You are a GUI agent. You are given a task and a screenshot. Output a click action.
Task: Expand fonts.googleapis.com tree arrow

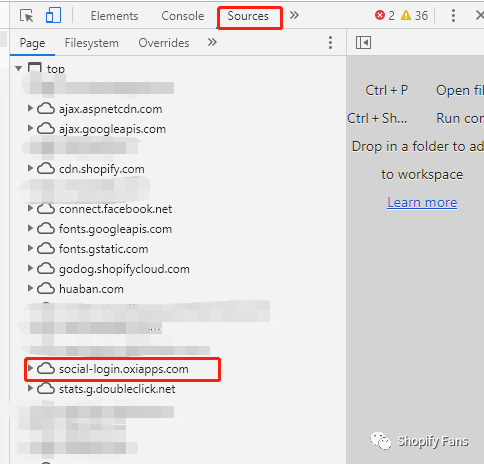coord(30,228)
